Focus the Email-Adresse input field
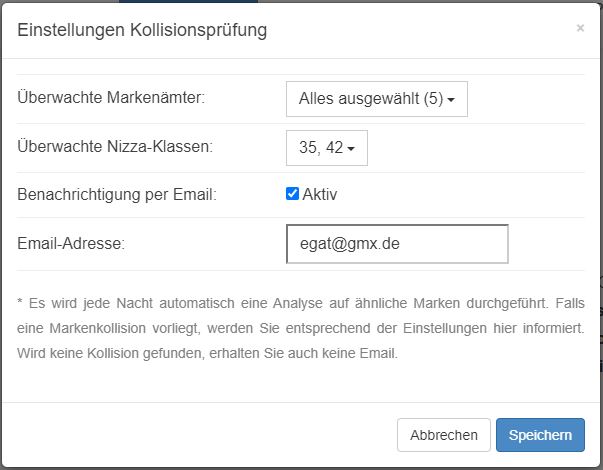The width and height of the screenshot is (603, 470). (397, 244)
